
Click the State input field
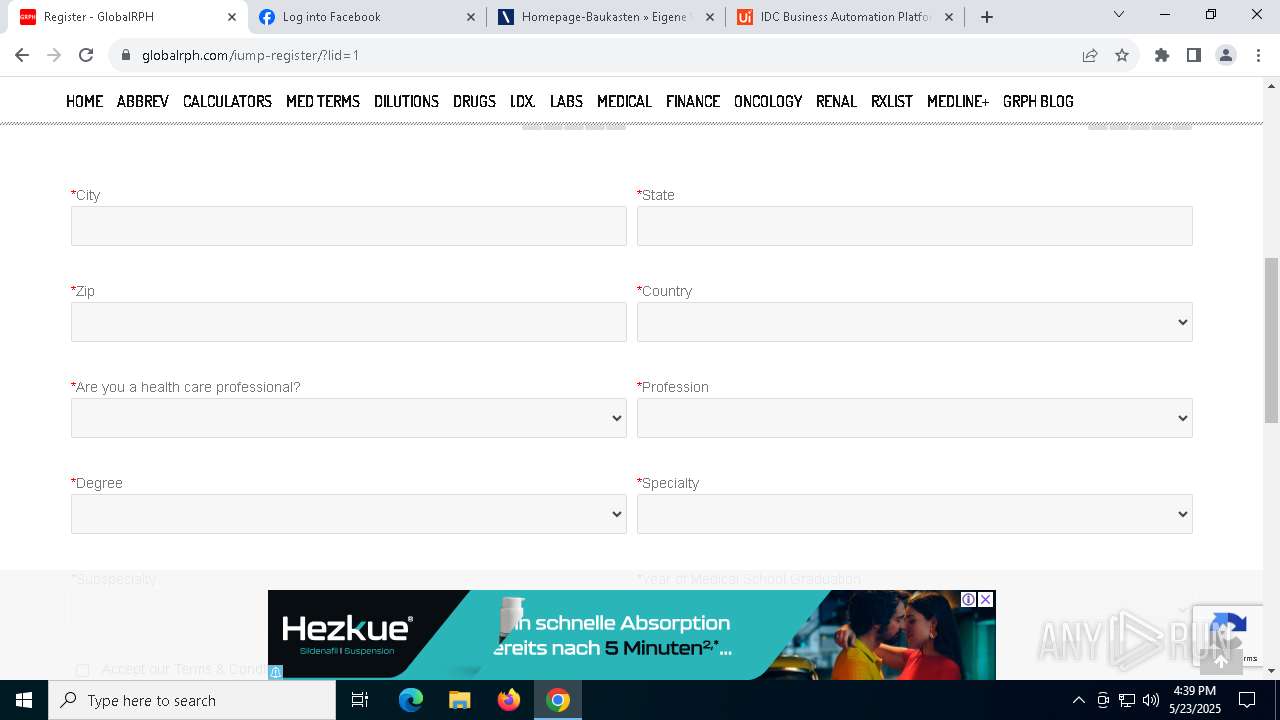pos(914,226)
